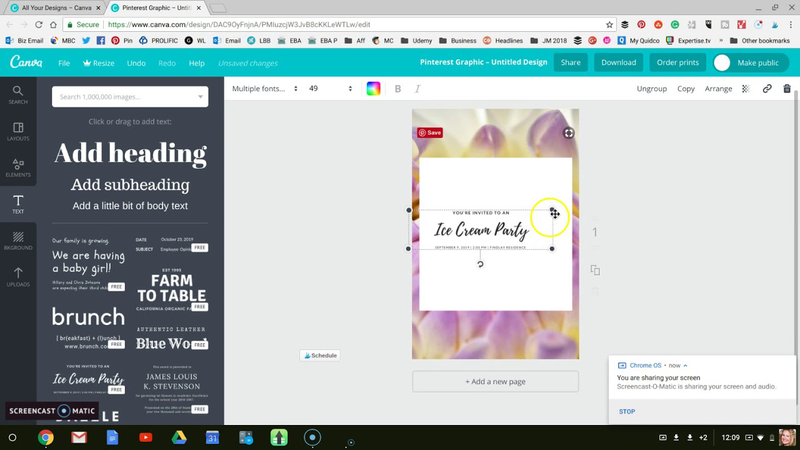
Task: Open the Background panel
Action: click(18, 240)
